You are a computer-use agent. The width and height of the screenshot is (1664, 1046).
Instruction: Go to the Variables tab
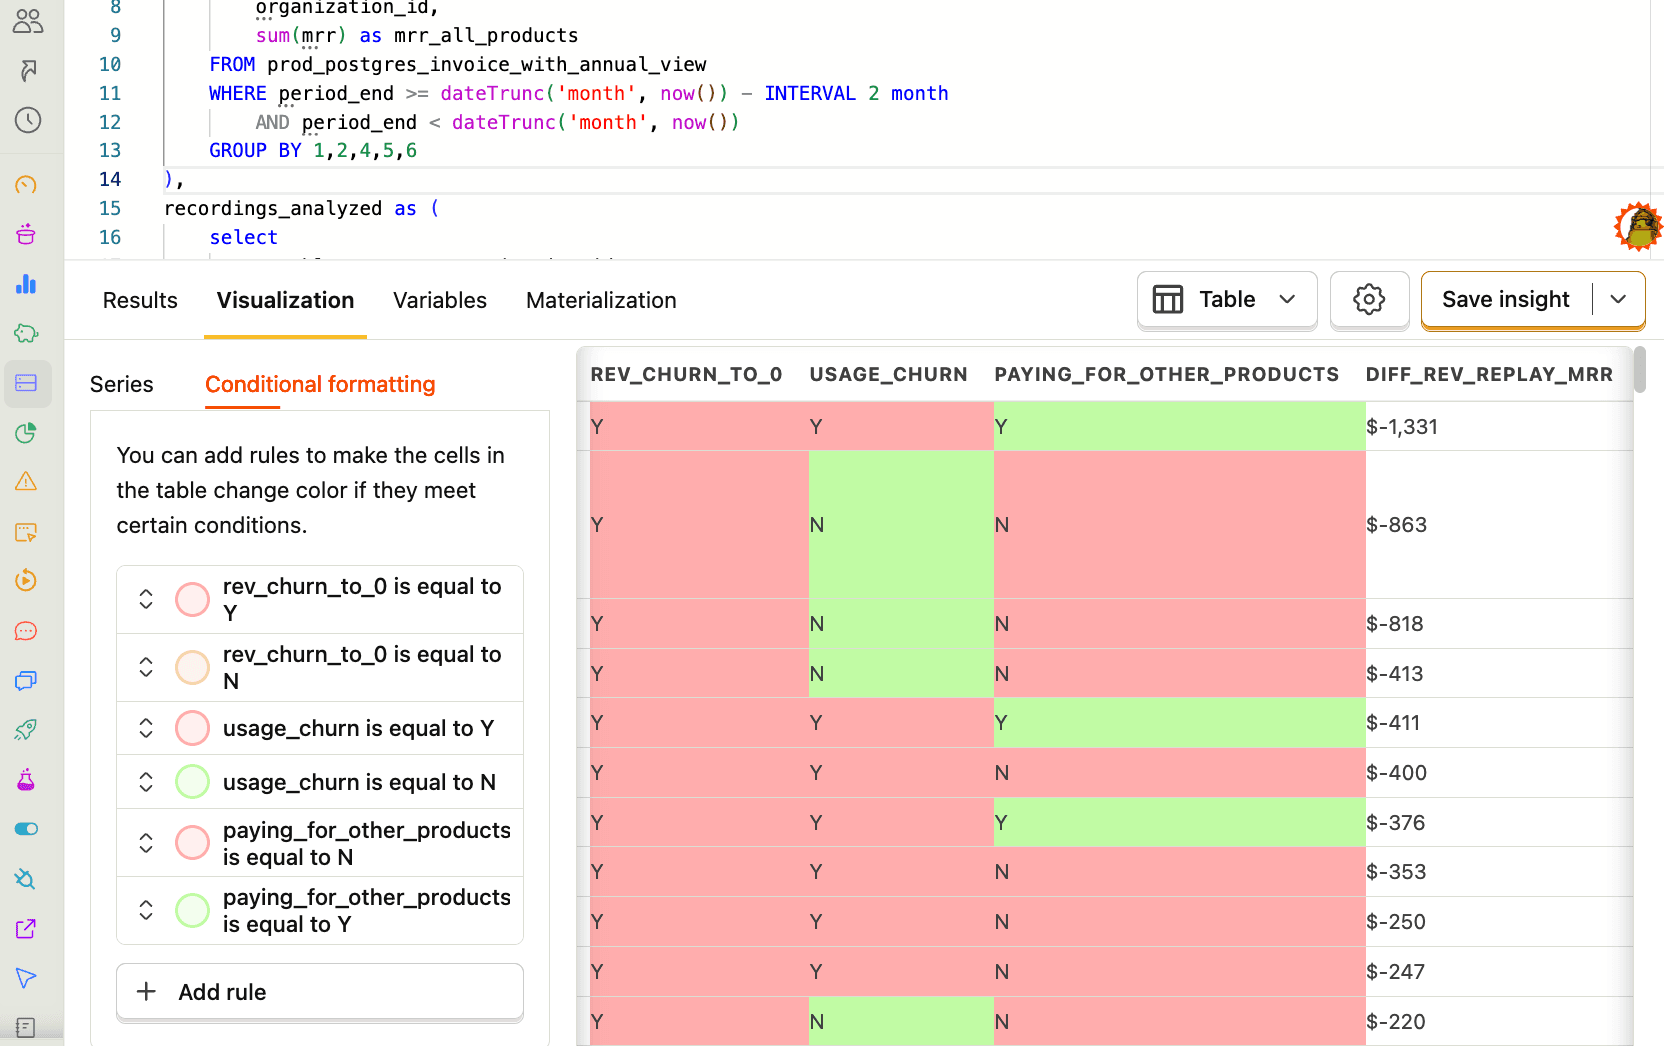[x=440, y=300]
